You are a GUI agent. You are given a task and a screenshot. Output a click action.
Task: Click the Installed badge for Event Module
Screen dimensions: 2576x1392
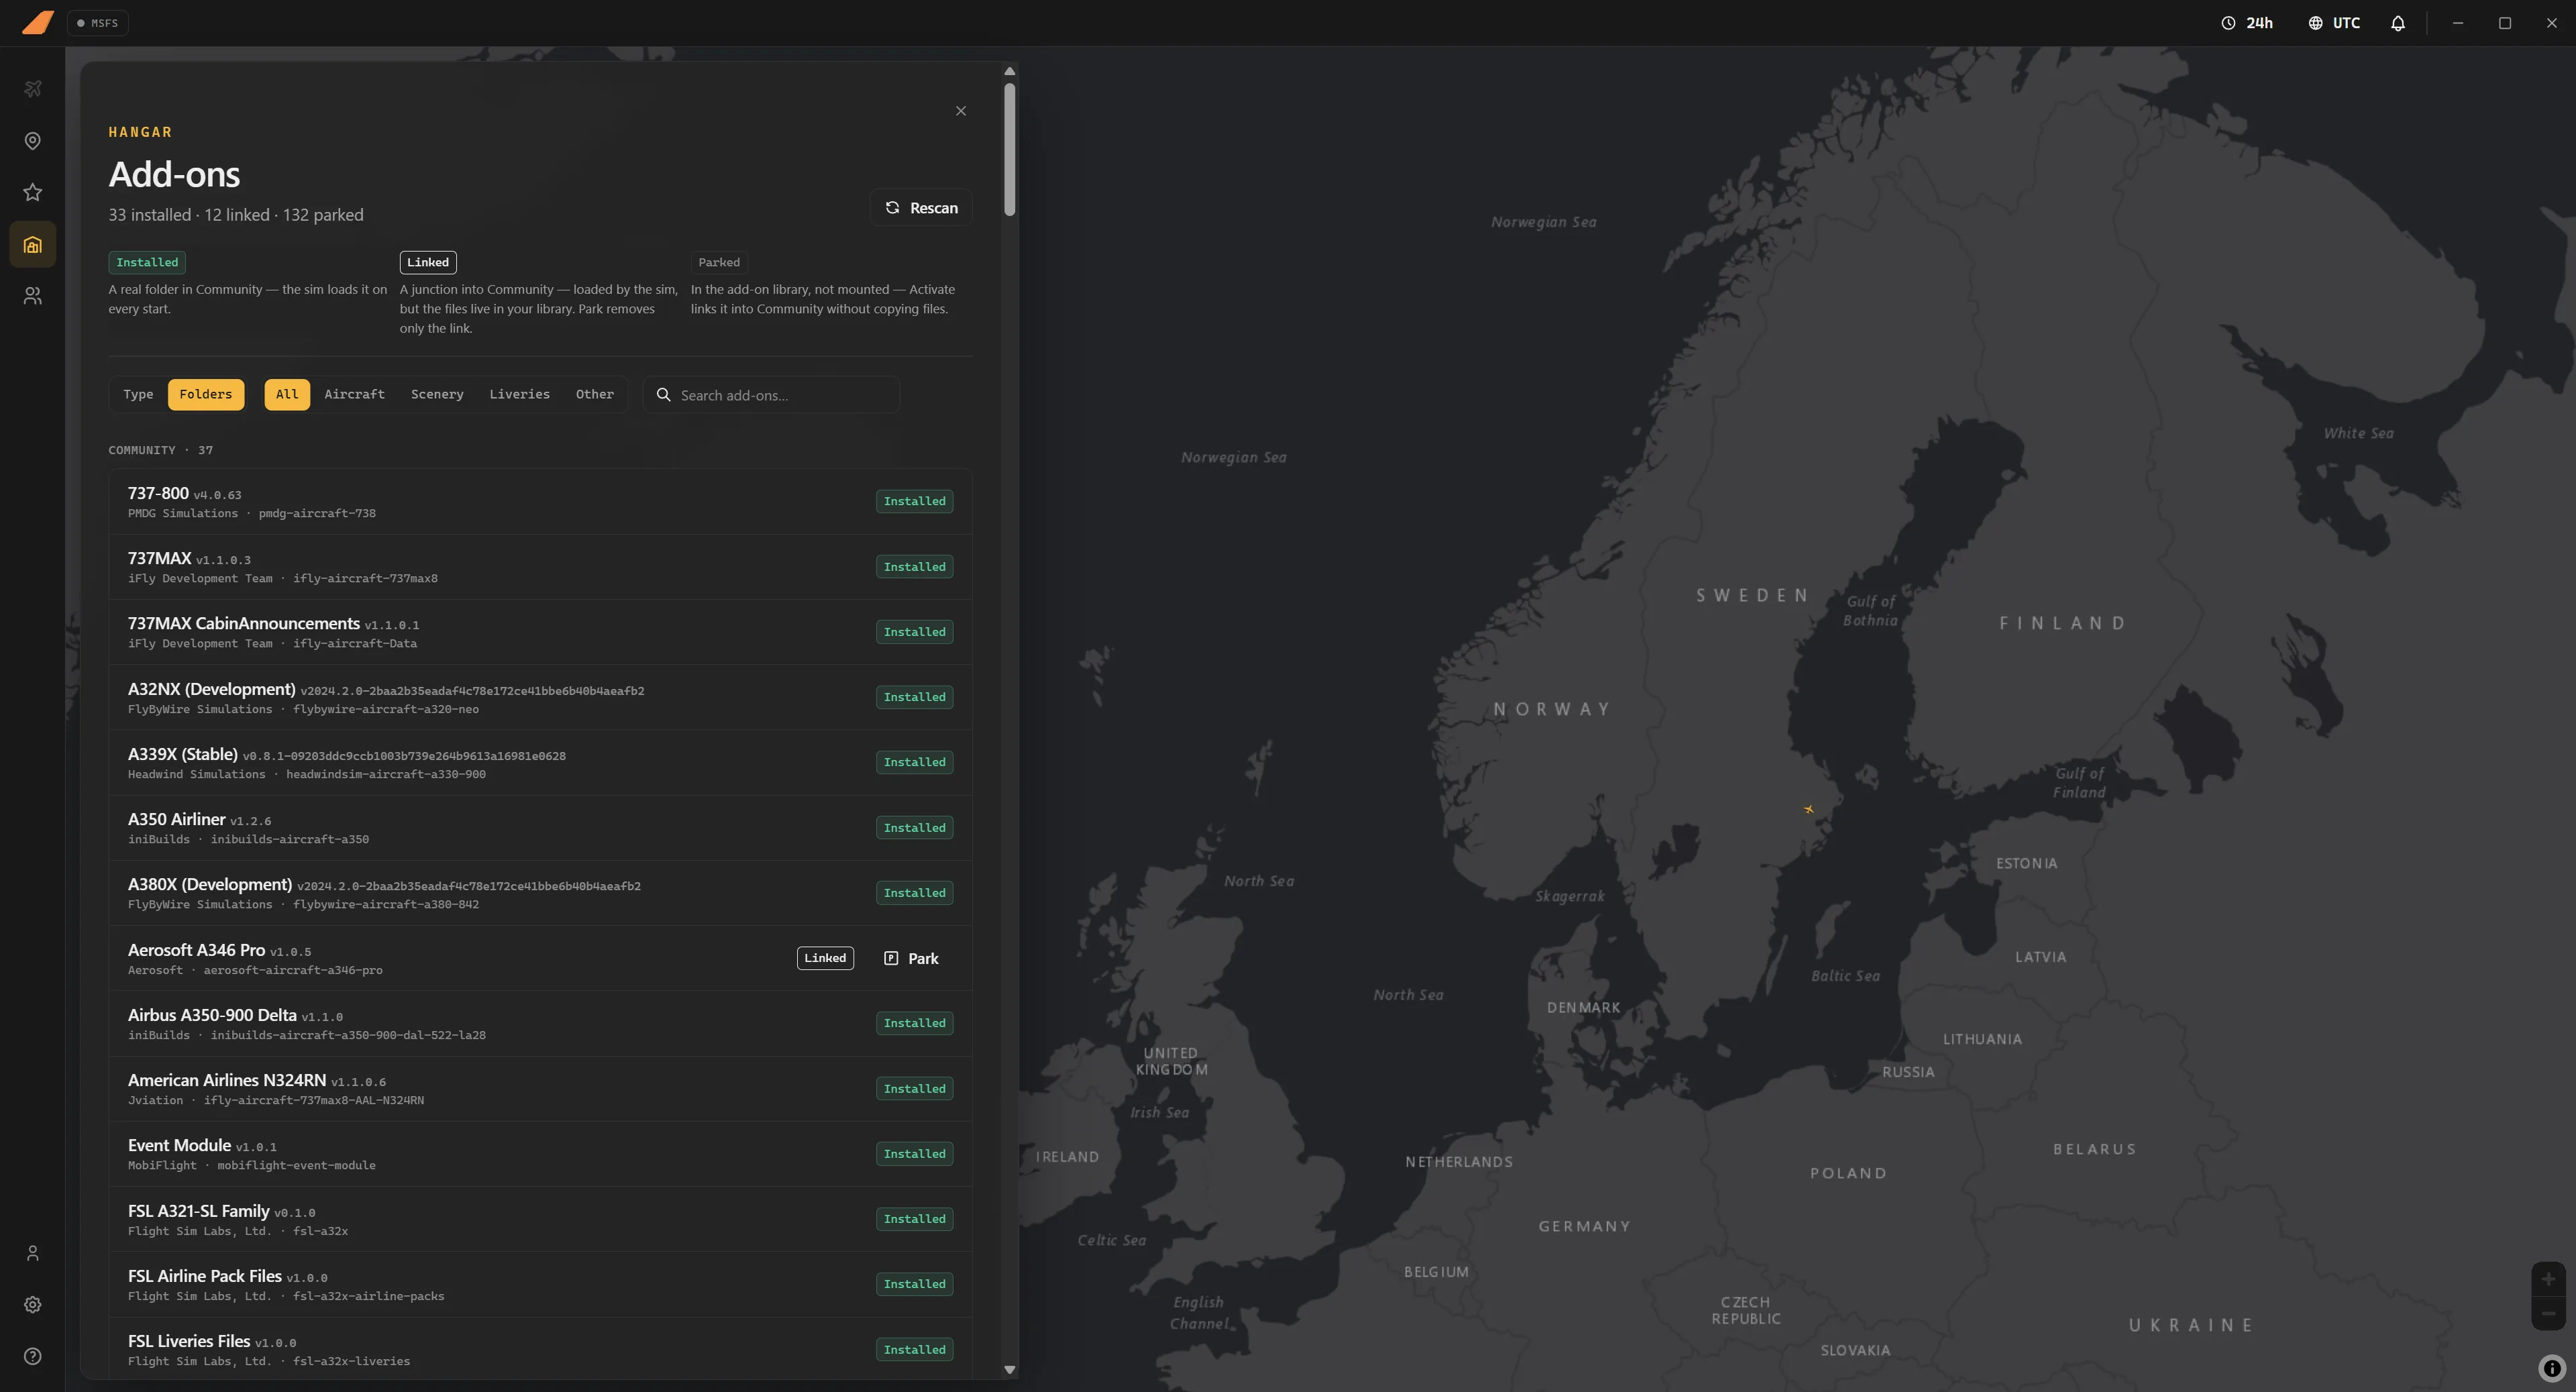tap(914, 1154)
